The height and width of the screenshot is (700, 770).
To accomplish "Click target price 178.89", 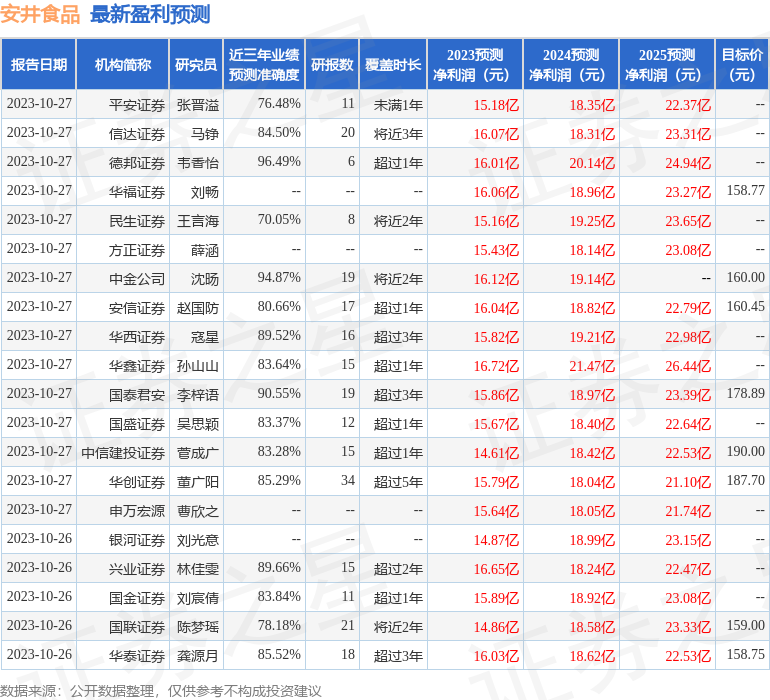I will (x=745, y=393).
